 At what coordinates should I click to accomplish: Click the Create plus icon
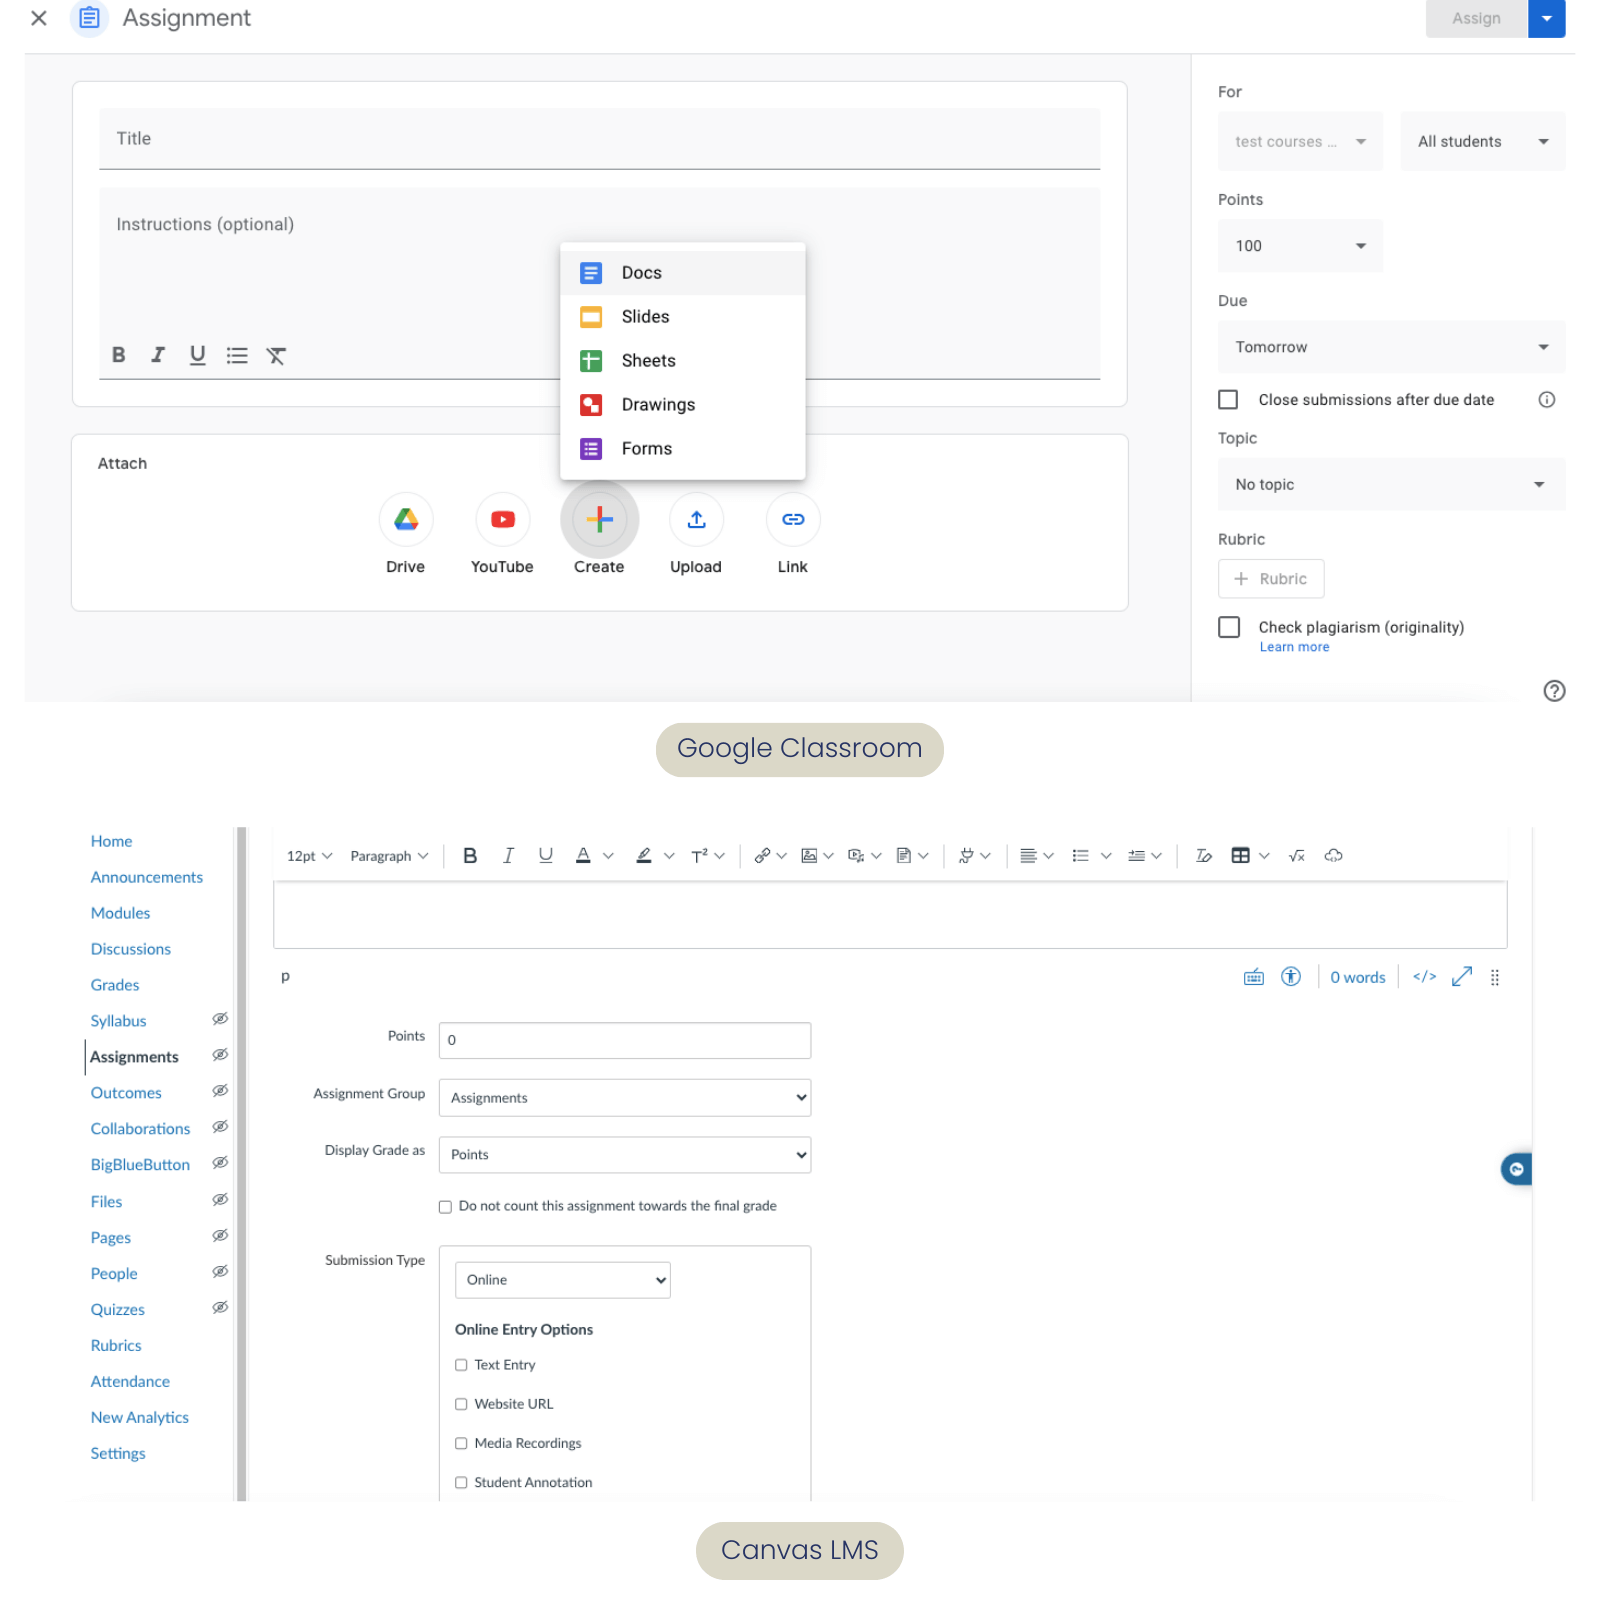[x=600, y=519]
